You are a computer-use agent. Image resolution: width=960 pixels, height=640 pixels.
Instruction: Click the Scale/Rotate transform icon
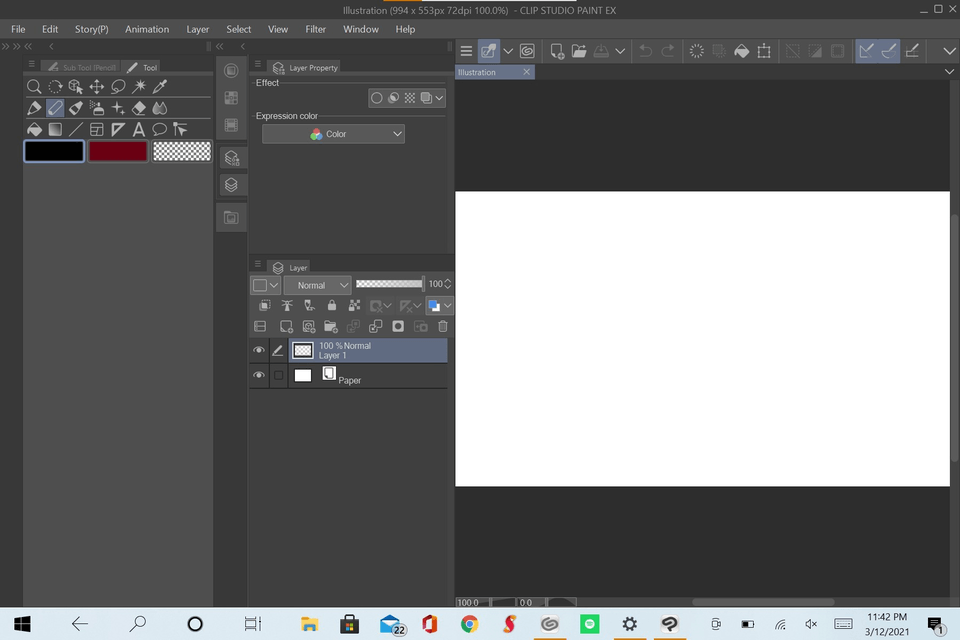(x=764, y=51)
